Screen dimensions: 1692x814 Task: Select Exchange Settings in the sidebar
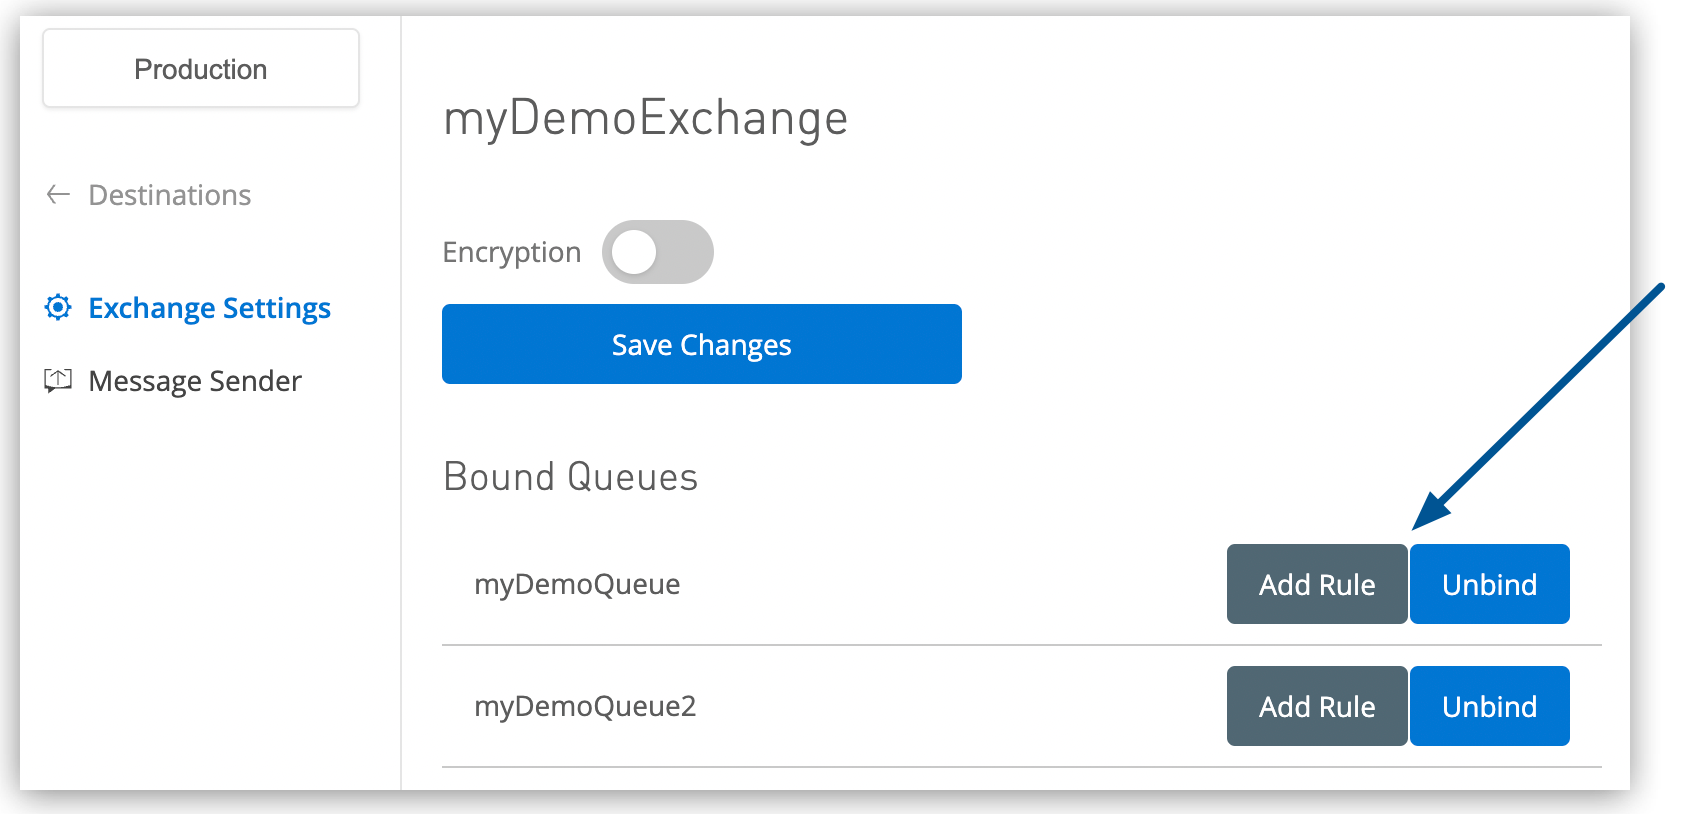tap(209, 308)
